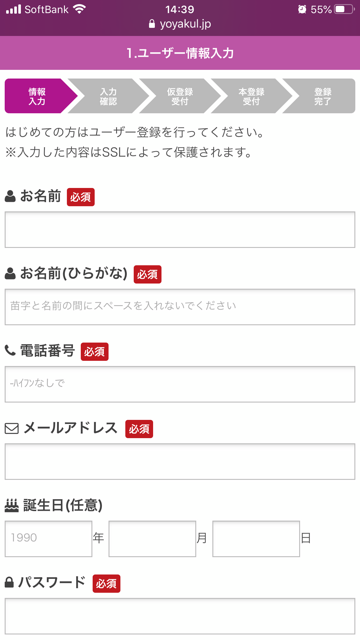The width and height of the screenshot is (360, 640).
Task: Select the 入力確認 step
Action: coord(109,96)
